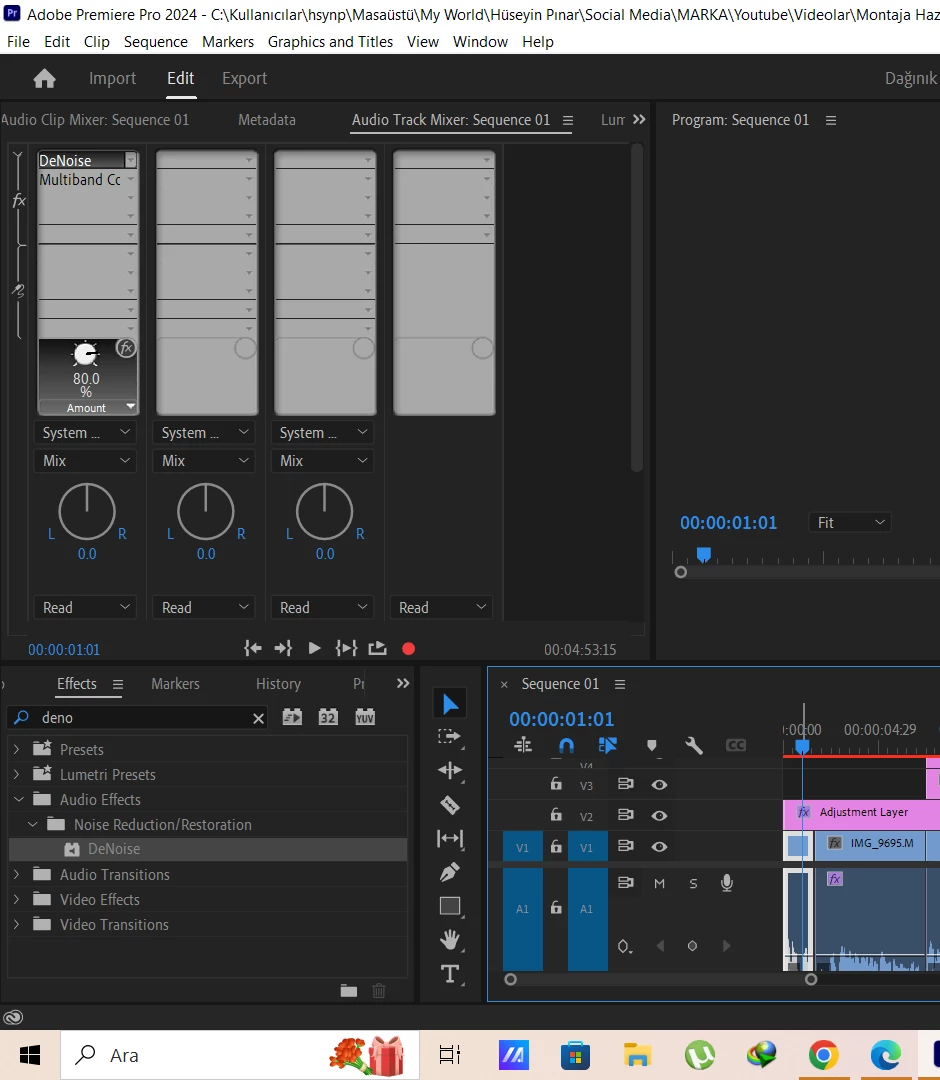The height and width of the screenshot is (1080, 940).
Task: Play sequence in Audio Track Mixer
Action: click(314, 648)
